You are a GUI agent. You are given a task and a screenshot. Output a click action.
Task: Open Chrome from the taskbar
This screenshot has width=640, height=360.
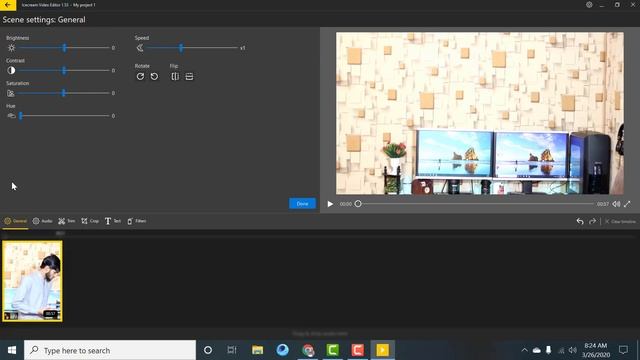(308, 350)
